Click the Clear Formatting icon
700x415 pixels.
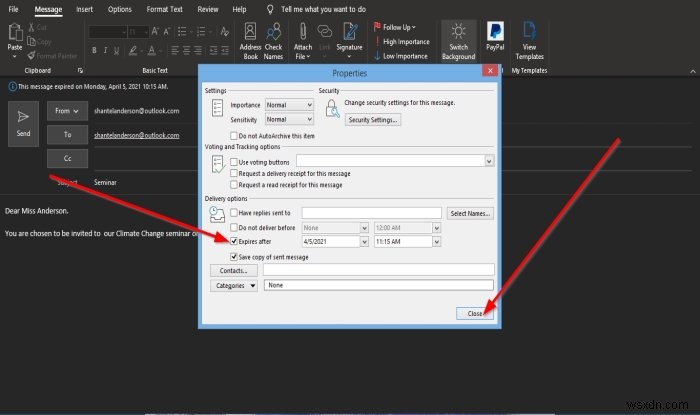click(225, 31)
